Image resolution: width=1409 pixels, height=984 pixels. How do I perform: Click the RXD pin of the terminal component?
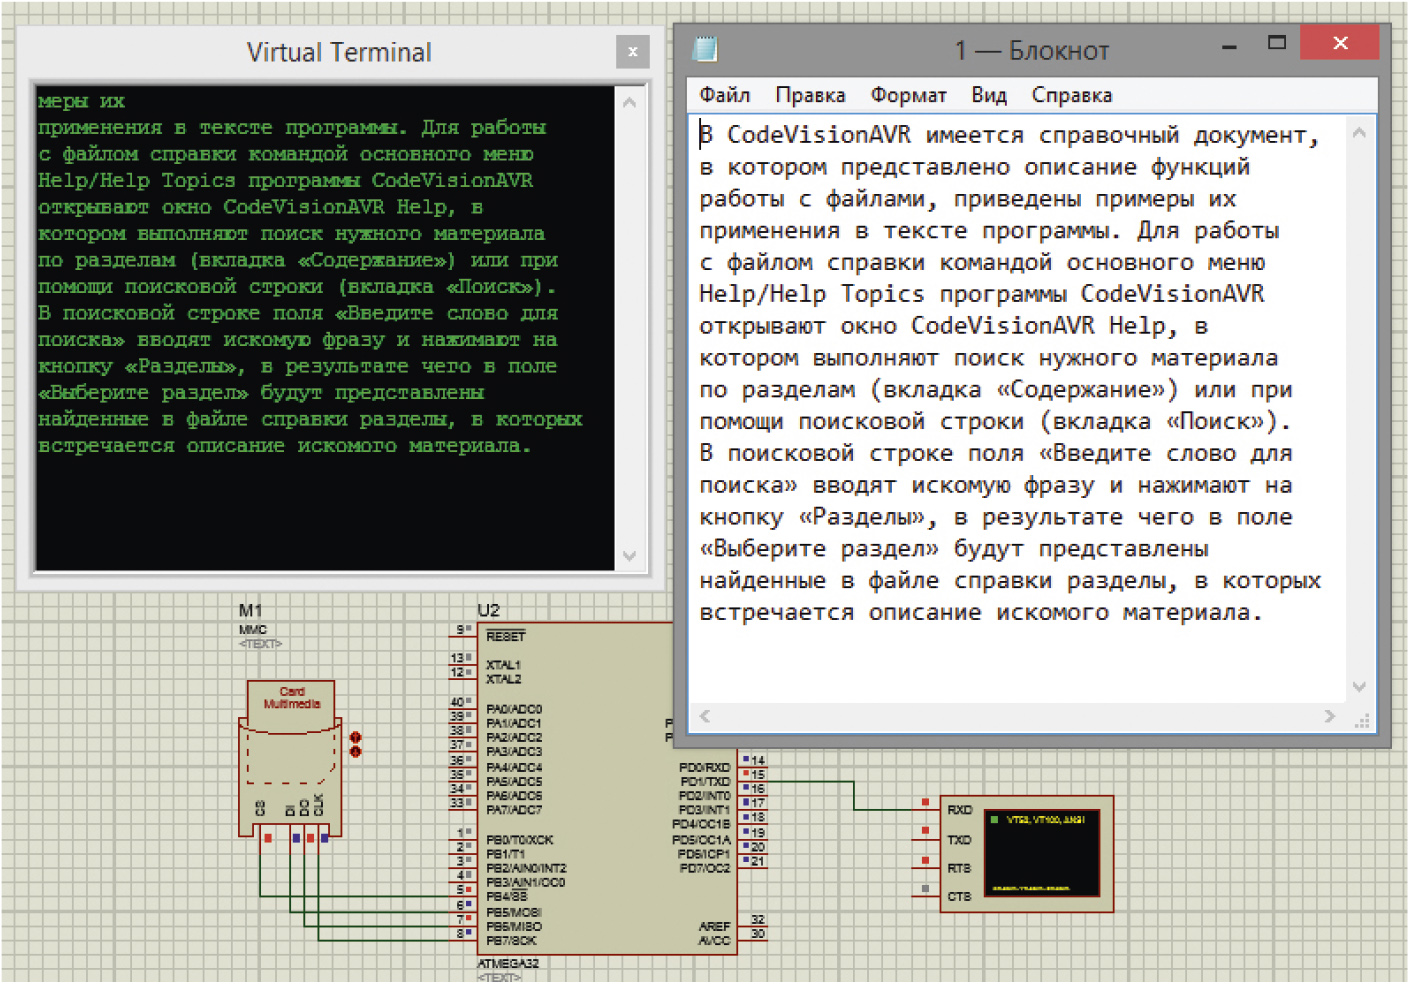(959, 810)
